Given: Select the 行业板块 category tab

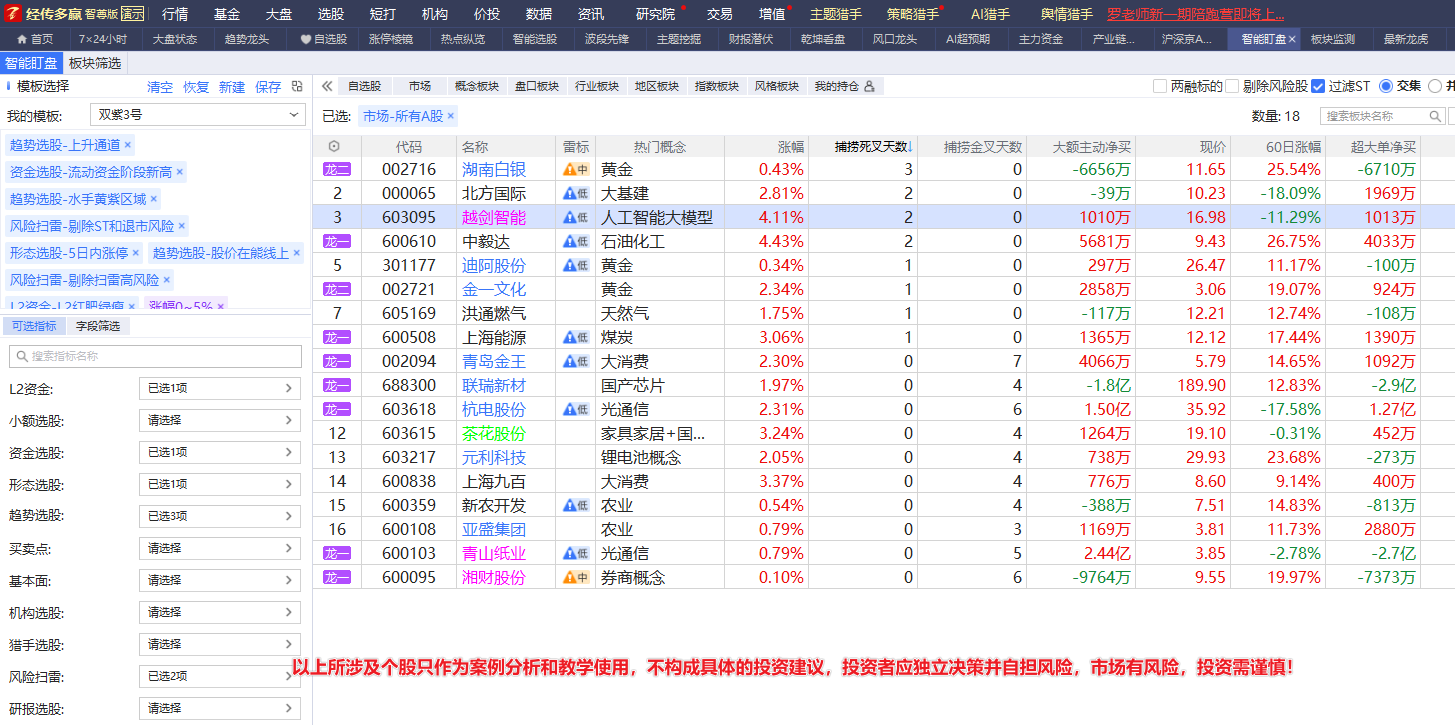Looking at the screenshot, I should [596, 86].
